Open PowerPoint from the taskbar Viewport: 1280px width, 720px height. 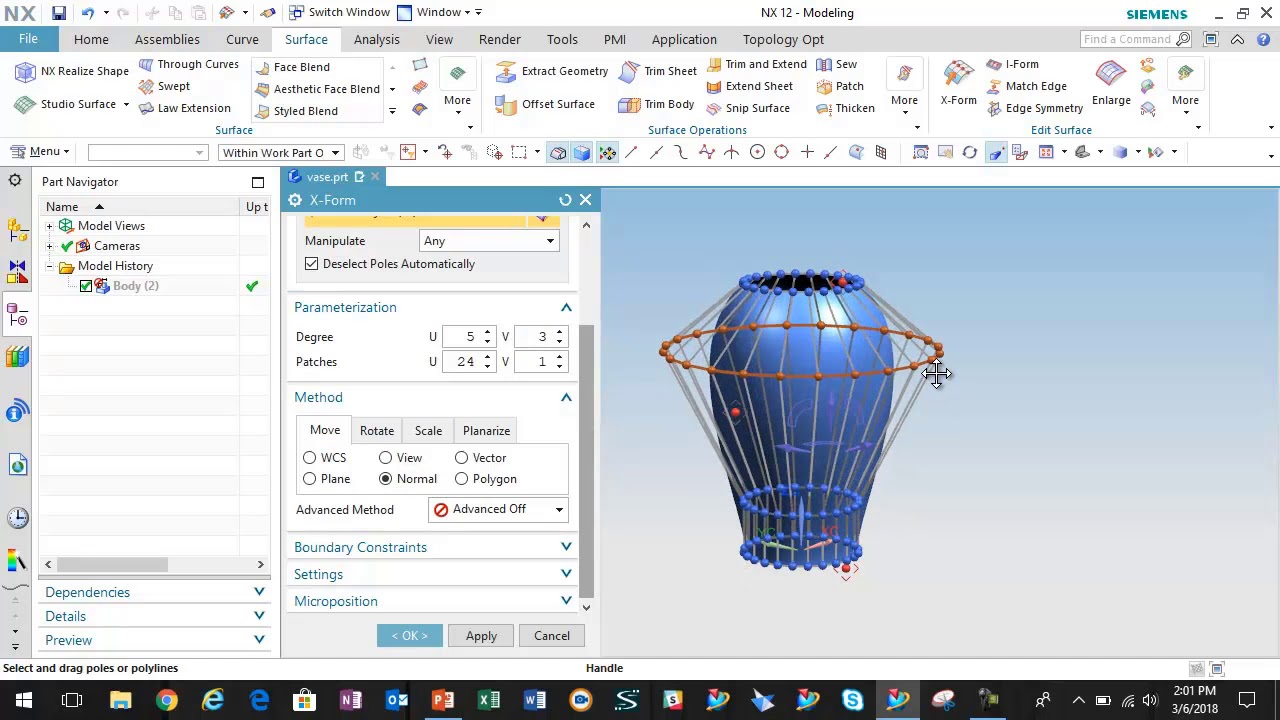[x=442, y=700]
